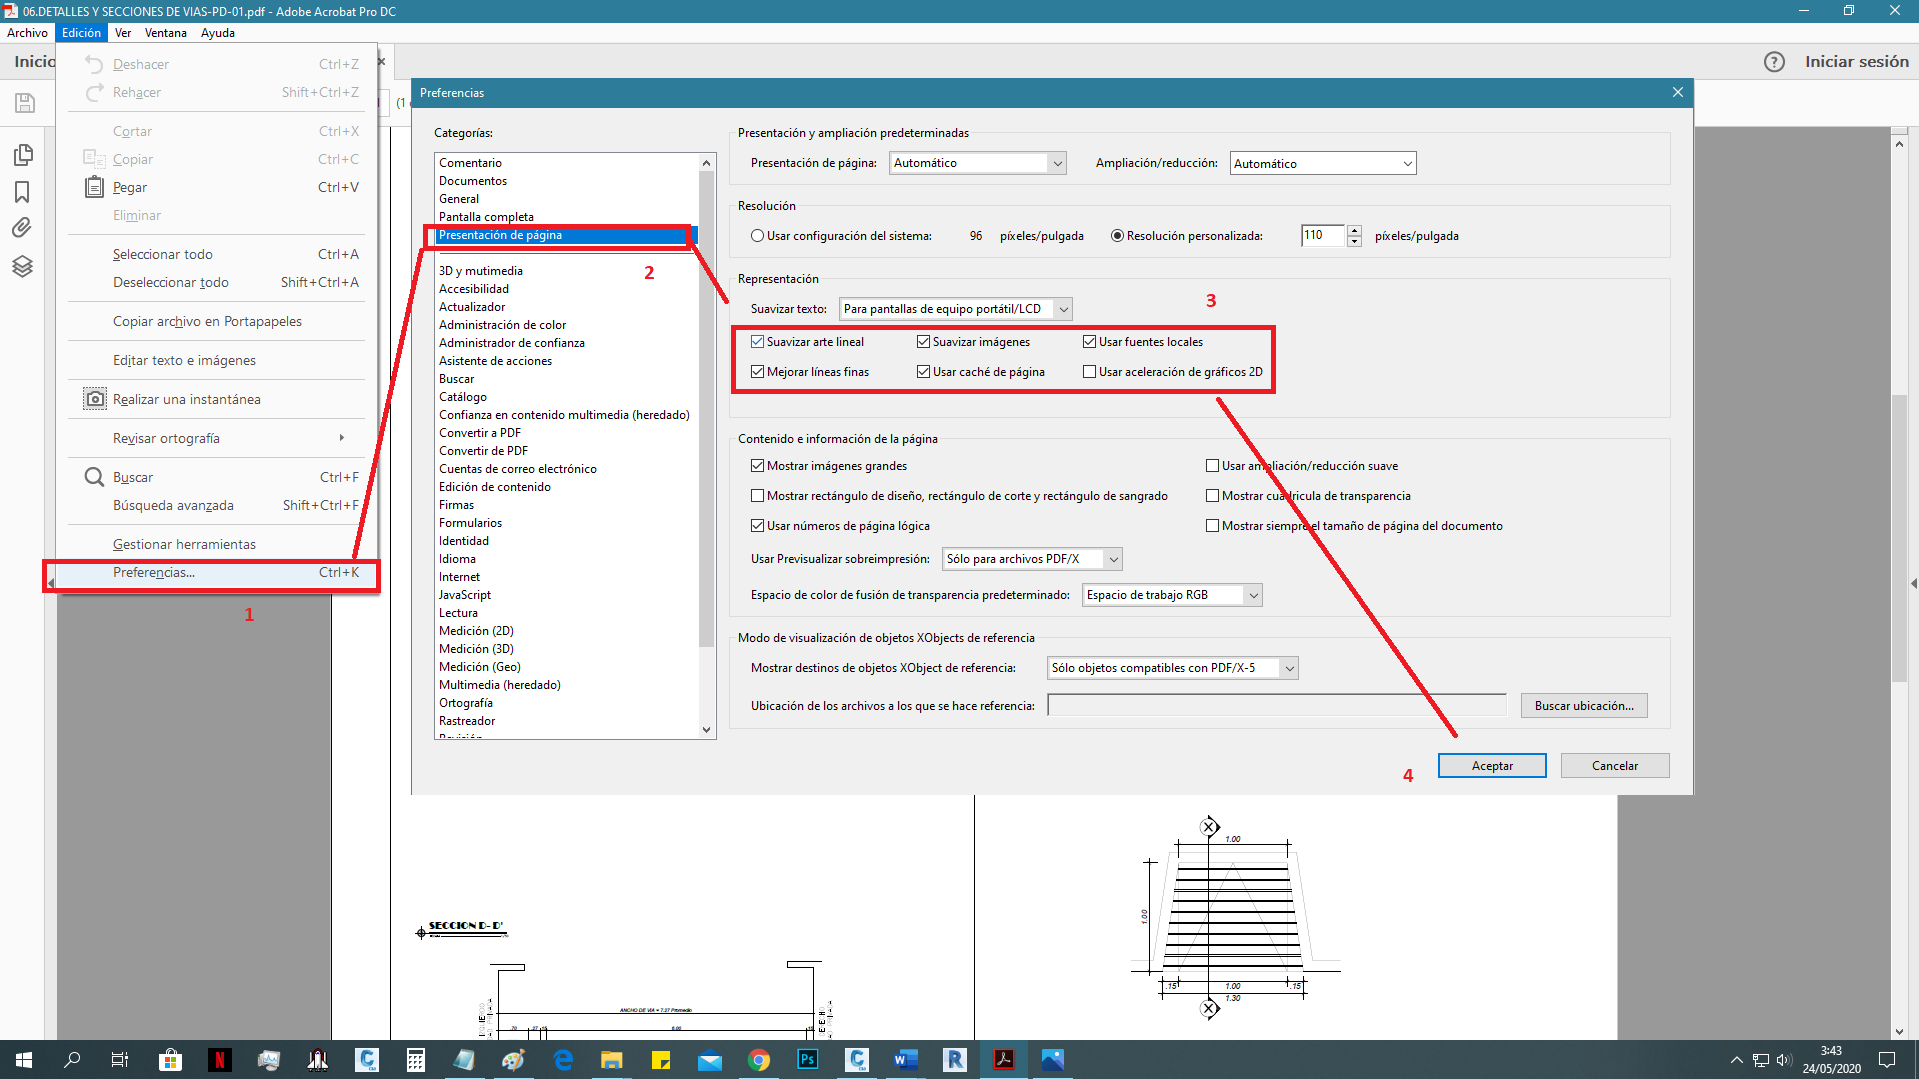
Task: Open the Layers panel
Action: point(22,267)
